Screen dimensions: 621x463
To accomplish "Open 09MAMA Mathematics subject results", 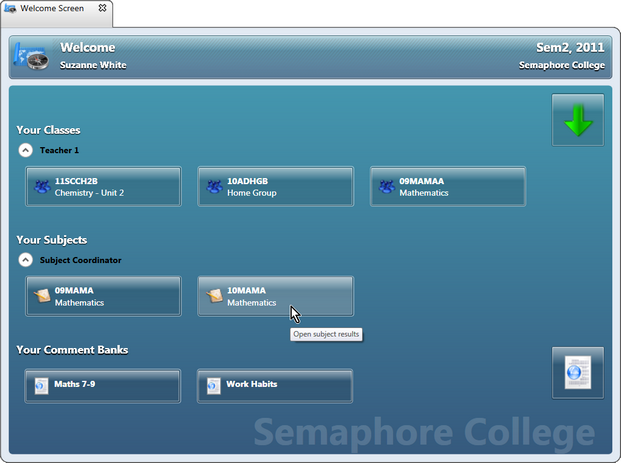I will tap(103, 296).
